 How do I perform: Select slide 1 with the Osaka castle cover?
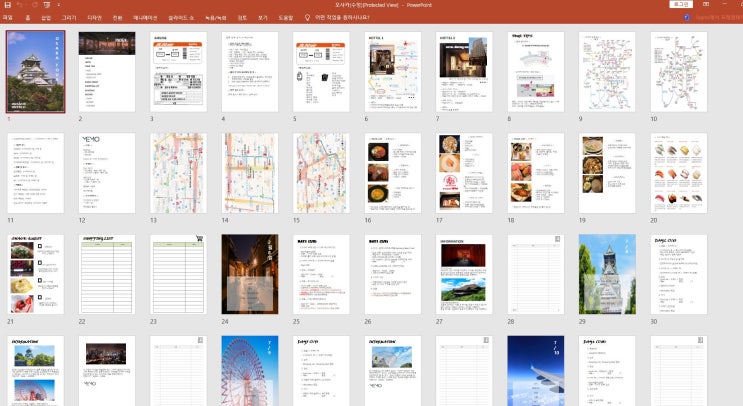pyautogui.click(x=36, y=72)
